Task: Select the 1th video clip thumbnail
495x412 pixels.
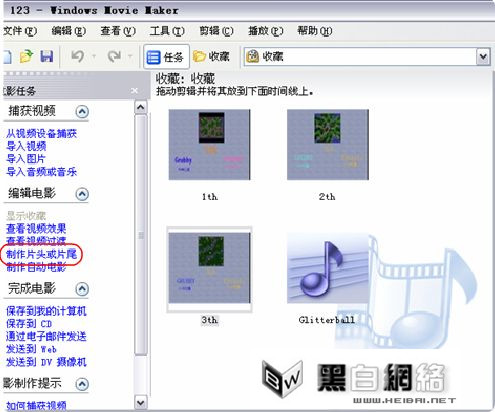Action: click(x=209, y=145)
